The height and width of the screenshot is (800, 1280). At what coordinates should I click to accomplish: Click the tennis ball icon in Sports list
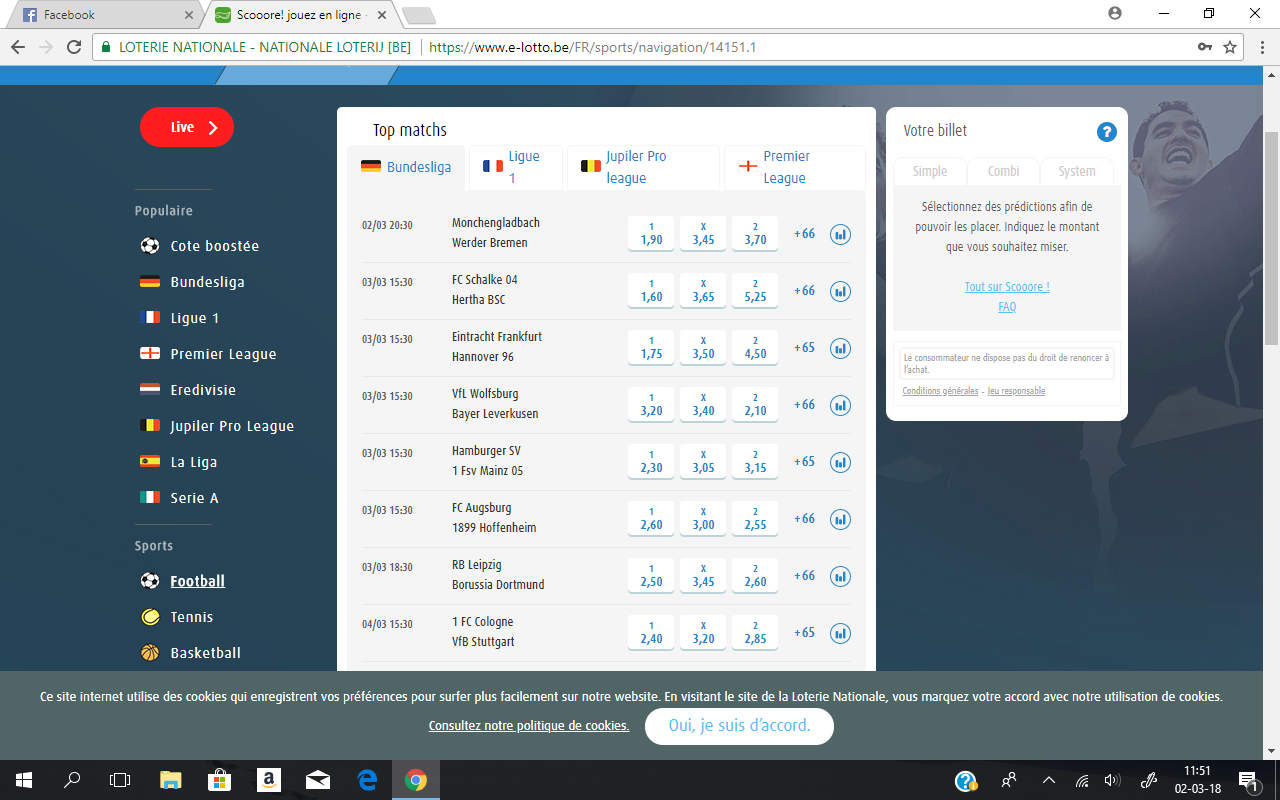(x=150, y=617)
